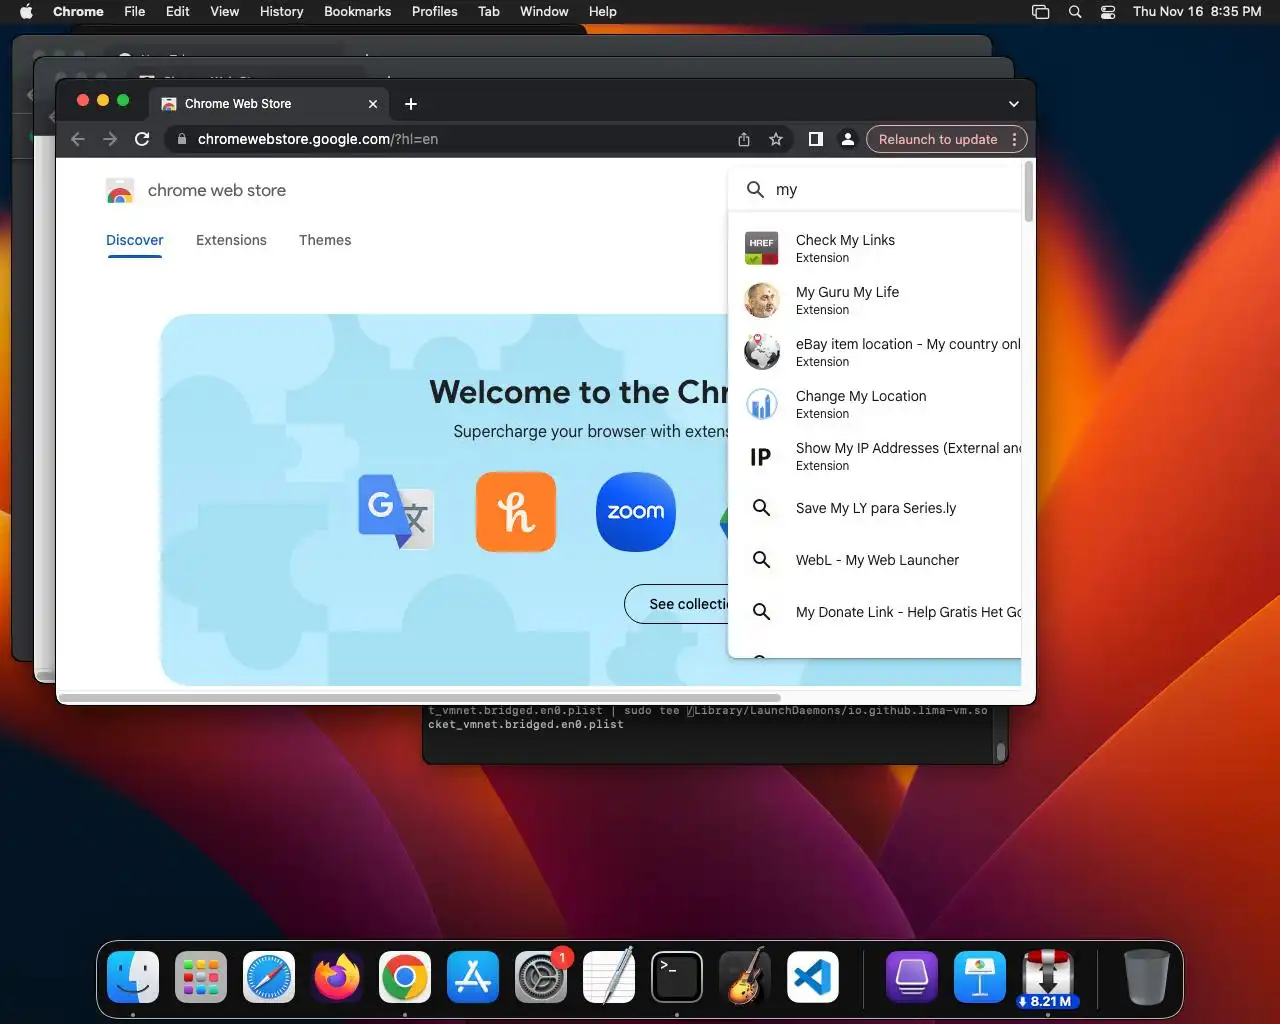Click the address bar URL field

point(450,139)
